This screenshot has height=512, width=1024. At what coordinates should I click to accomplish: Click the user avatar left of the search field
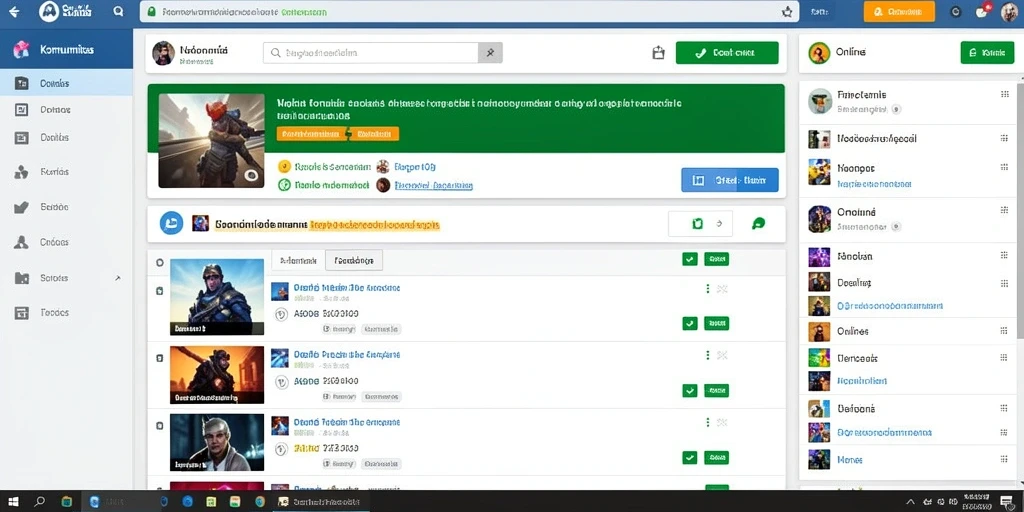pos(163,53)
